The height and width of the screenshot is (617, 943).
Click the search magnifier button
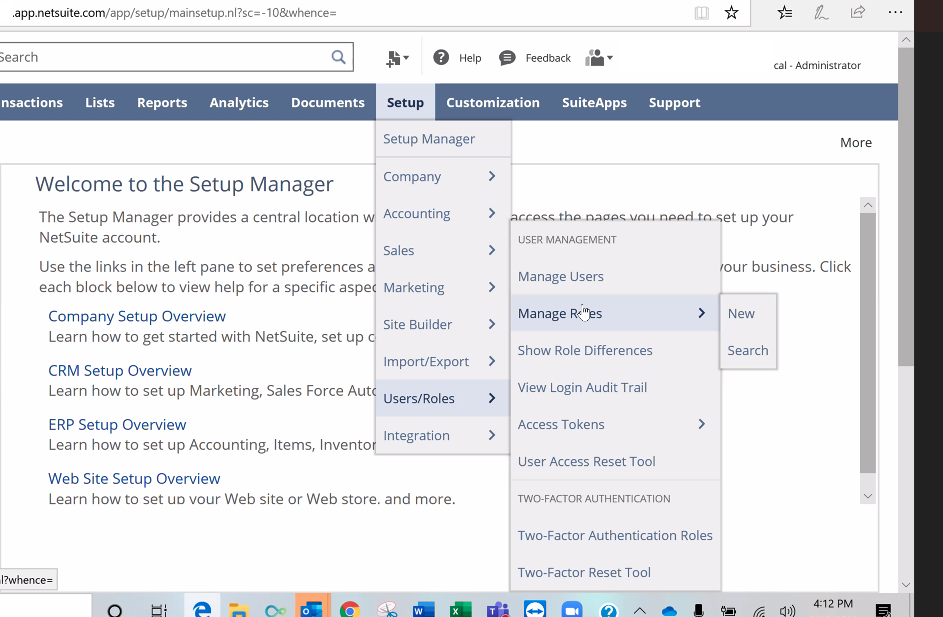(338, 56)
